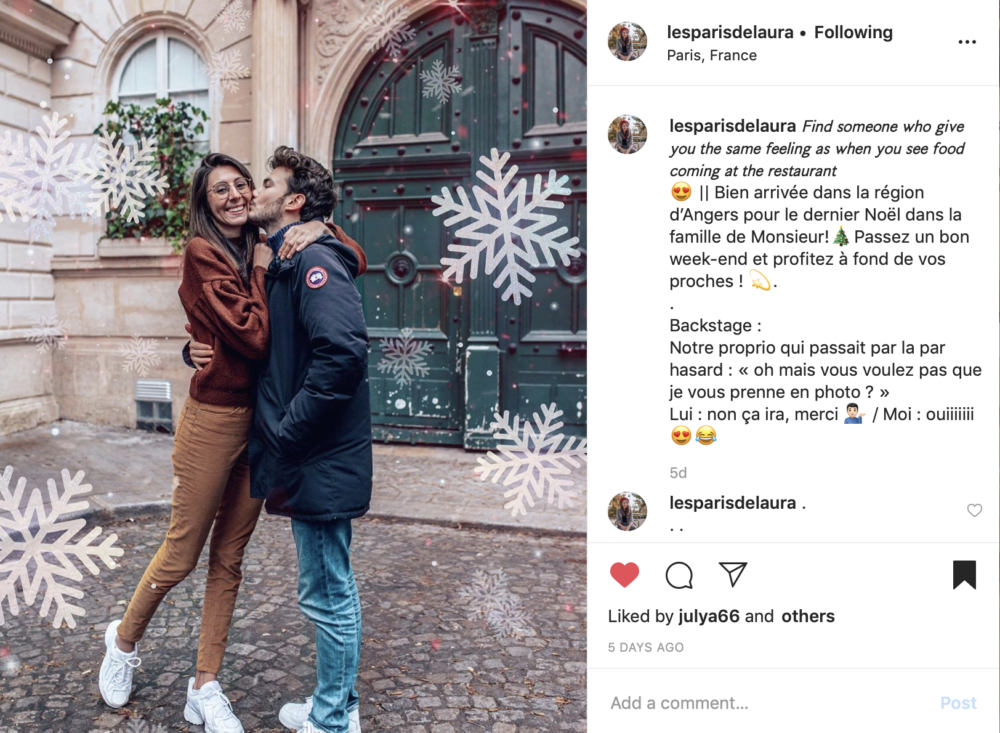This screenshot has width=1000, height=733.
Task: Click the Post comment button
Action: point(958,703)
